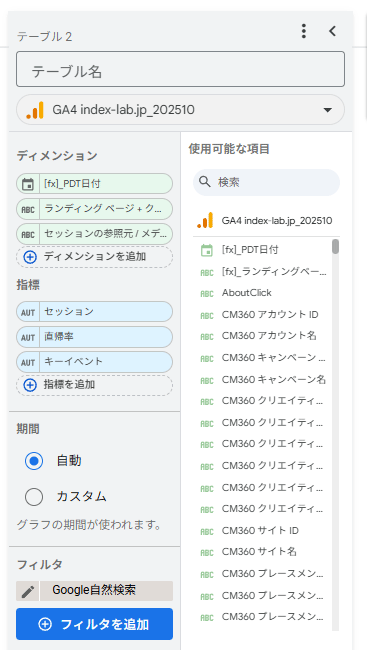The height and width of the screenshot is (650, 367).
Task: Click ABC icon next to AboutClick
Action: click(x=207, y=294)
